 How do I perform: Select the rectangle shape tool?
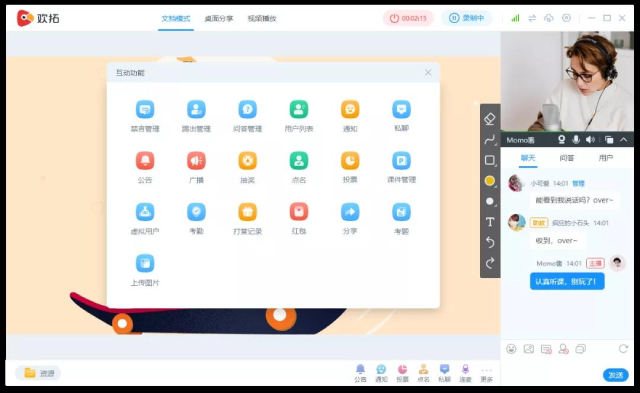490,160
